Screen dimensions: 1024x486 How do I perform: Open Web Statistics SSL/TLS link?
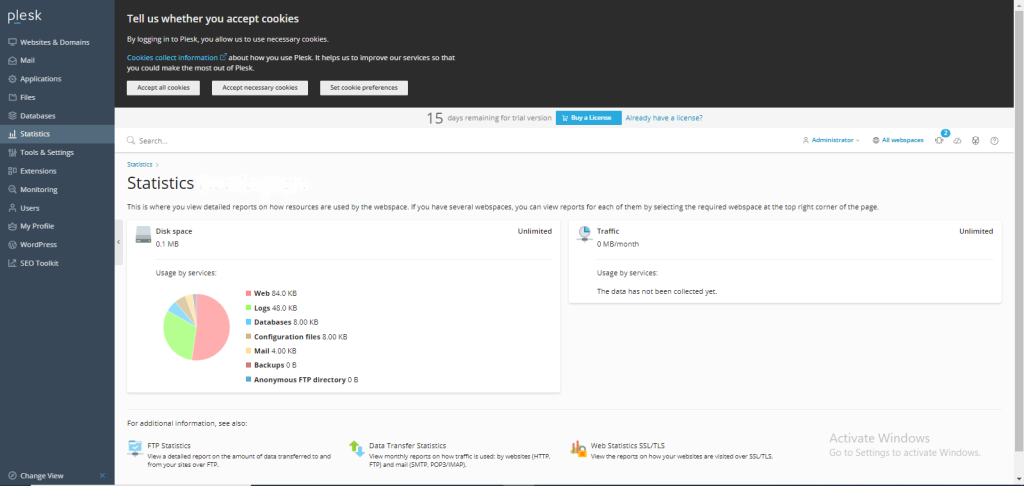pyautogui.click(x=628, y=446)
